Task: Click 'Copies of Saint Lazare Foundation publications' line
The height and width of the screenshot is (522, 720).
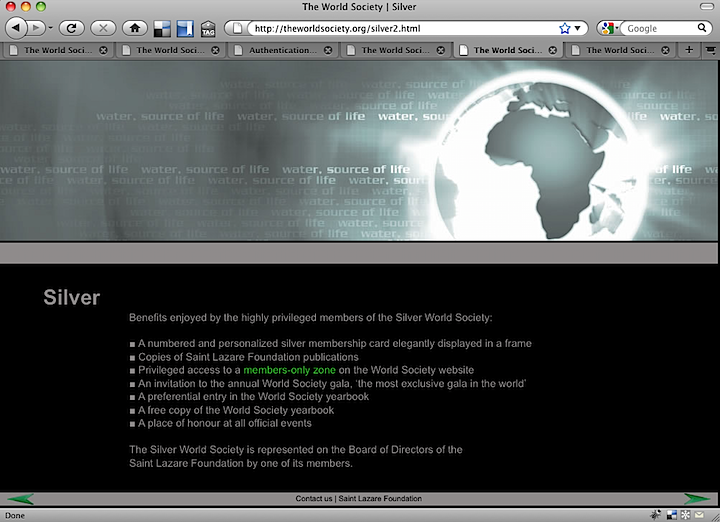Action: [248, 357]
